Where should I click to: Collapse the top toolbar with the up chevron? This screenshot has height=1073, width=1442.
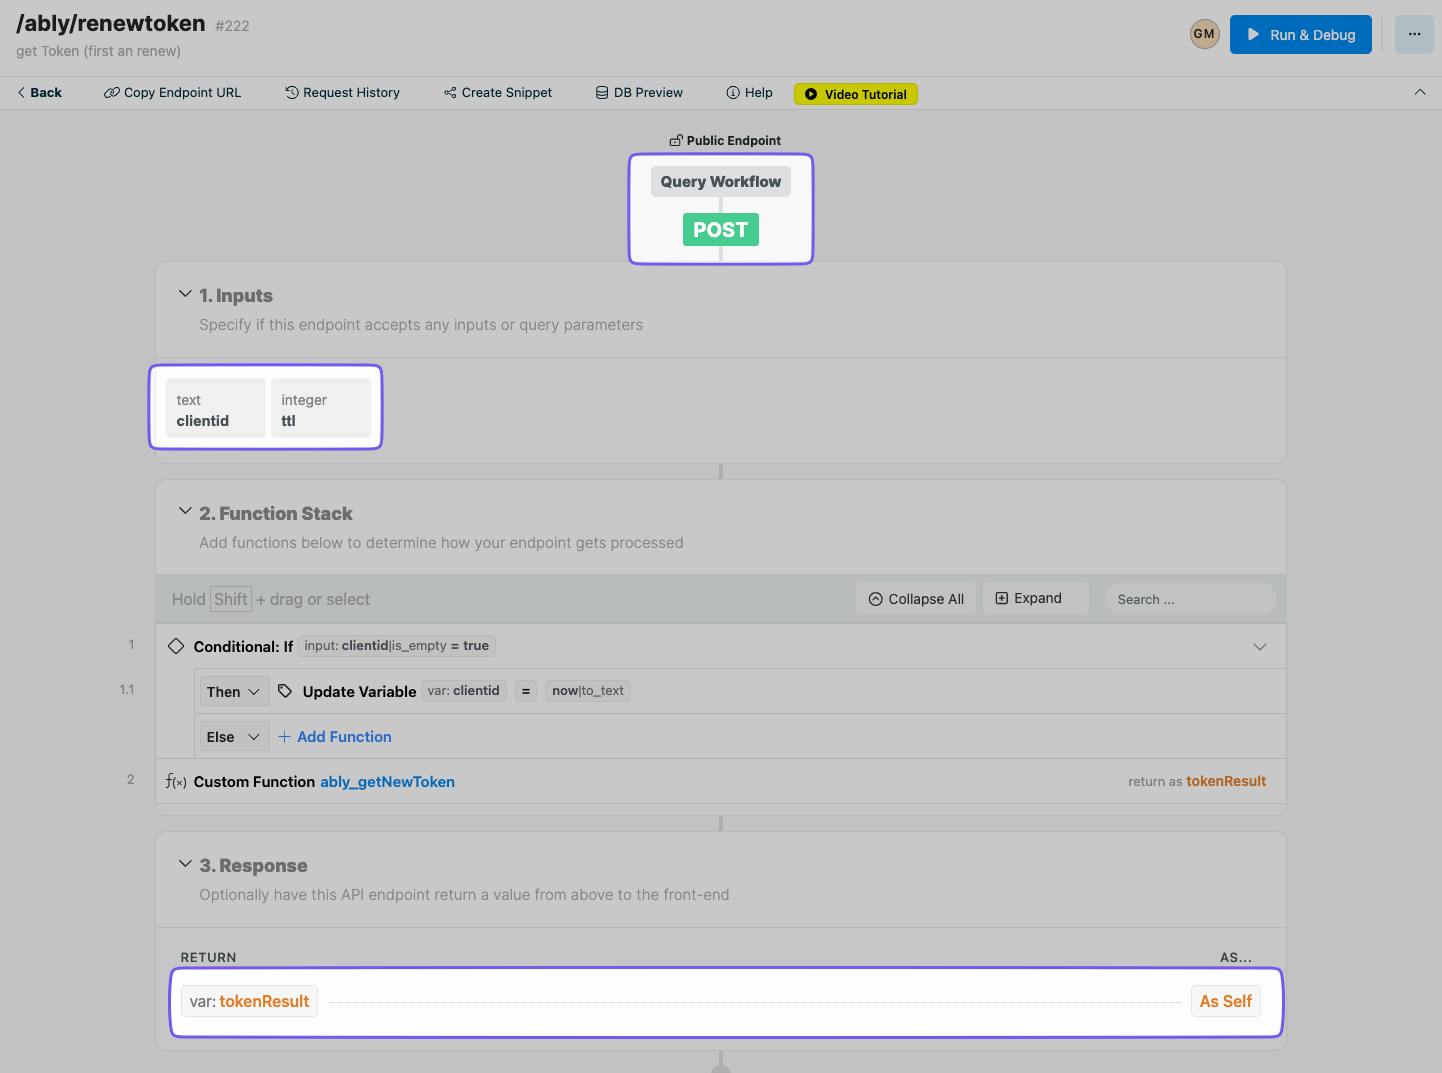click(x=1420, y=92)
